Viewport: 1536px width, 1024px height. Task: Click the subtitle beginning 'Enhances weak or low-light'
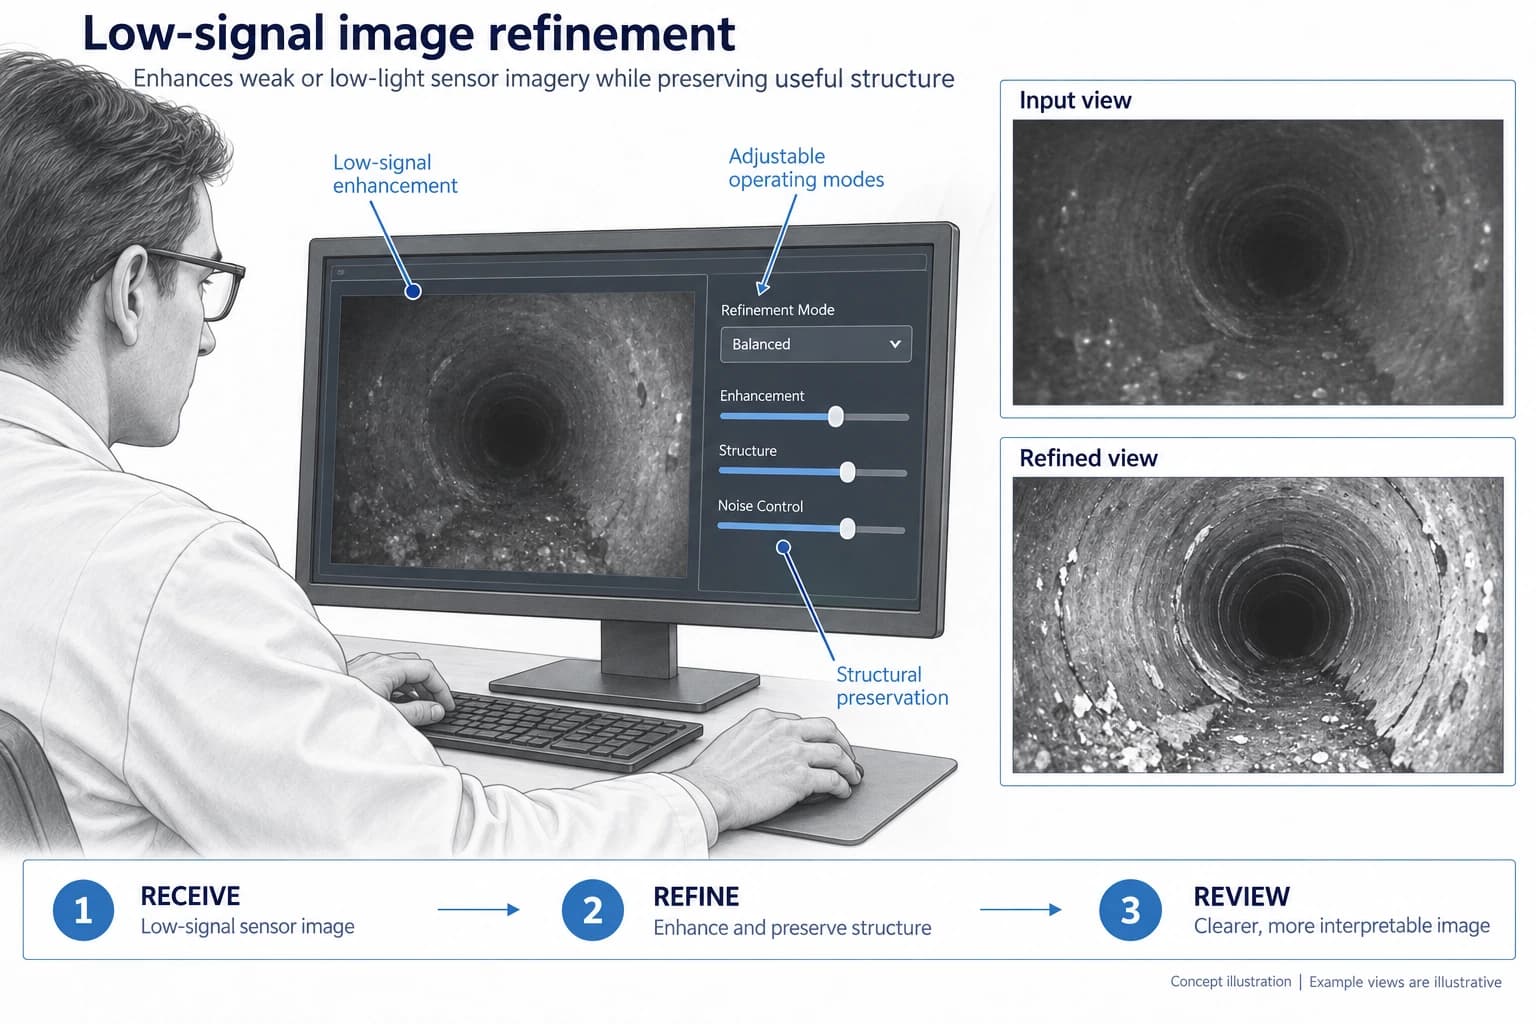pyautogui.click(x=543, y=79)
